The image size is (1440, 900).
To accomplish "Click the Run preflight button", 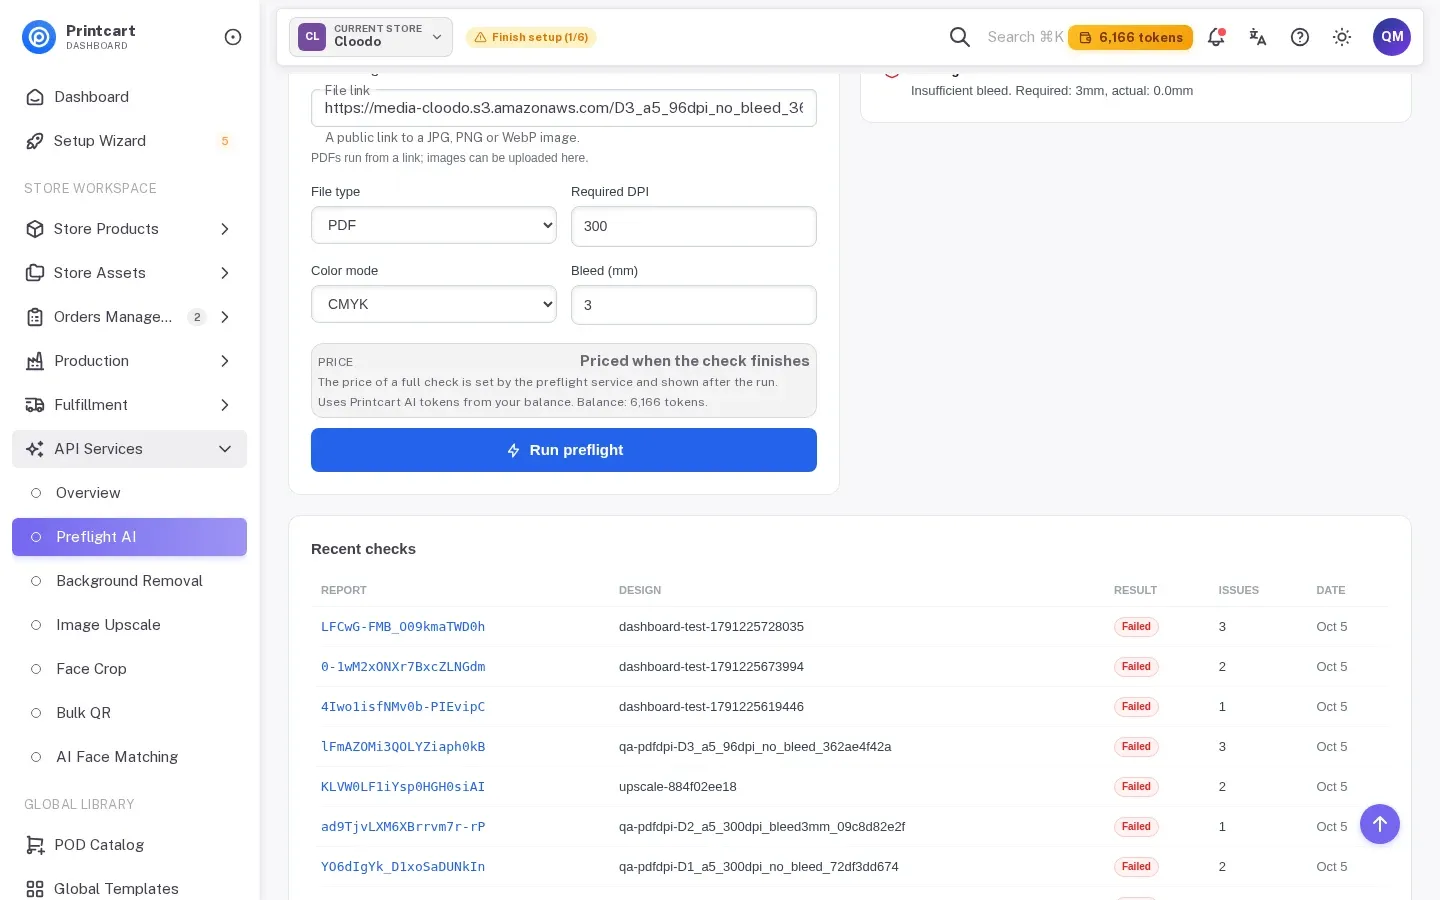I will [564, 450].
